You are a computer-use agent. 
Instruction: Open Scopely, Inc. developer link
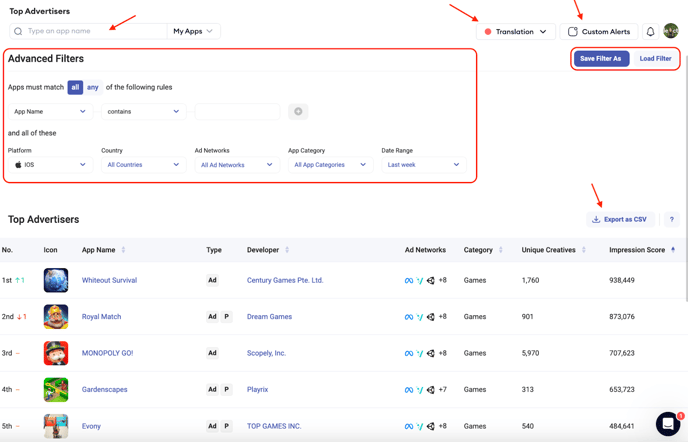(266, 353)
